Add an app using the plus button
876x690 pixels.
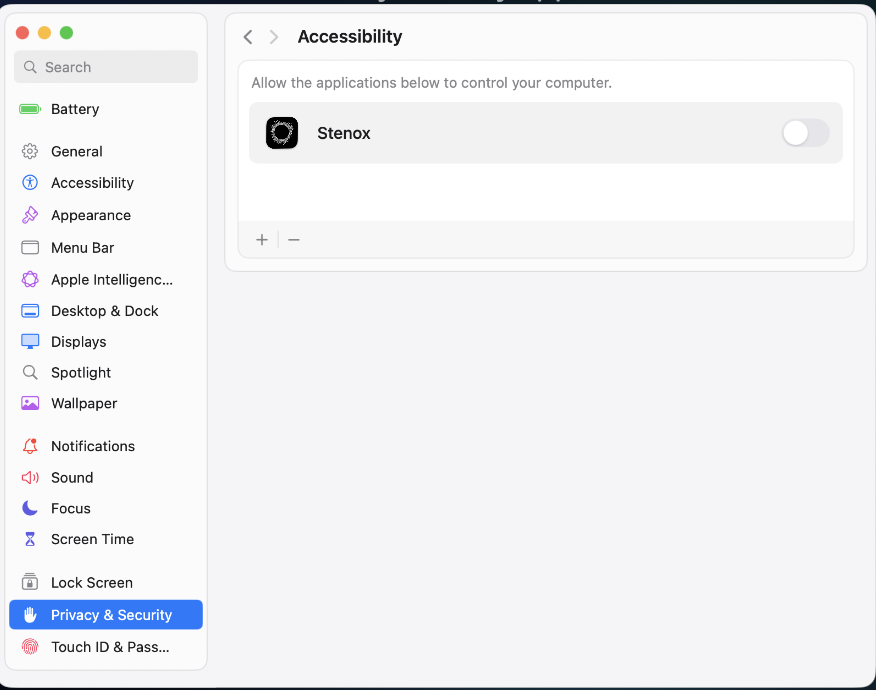click(261, 240)
